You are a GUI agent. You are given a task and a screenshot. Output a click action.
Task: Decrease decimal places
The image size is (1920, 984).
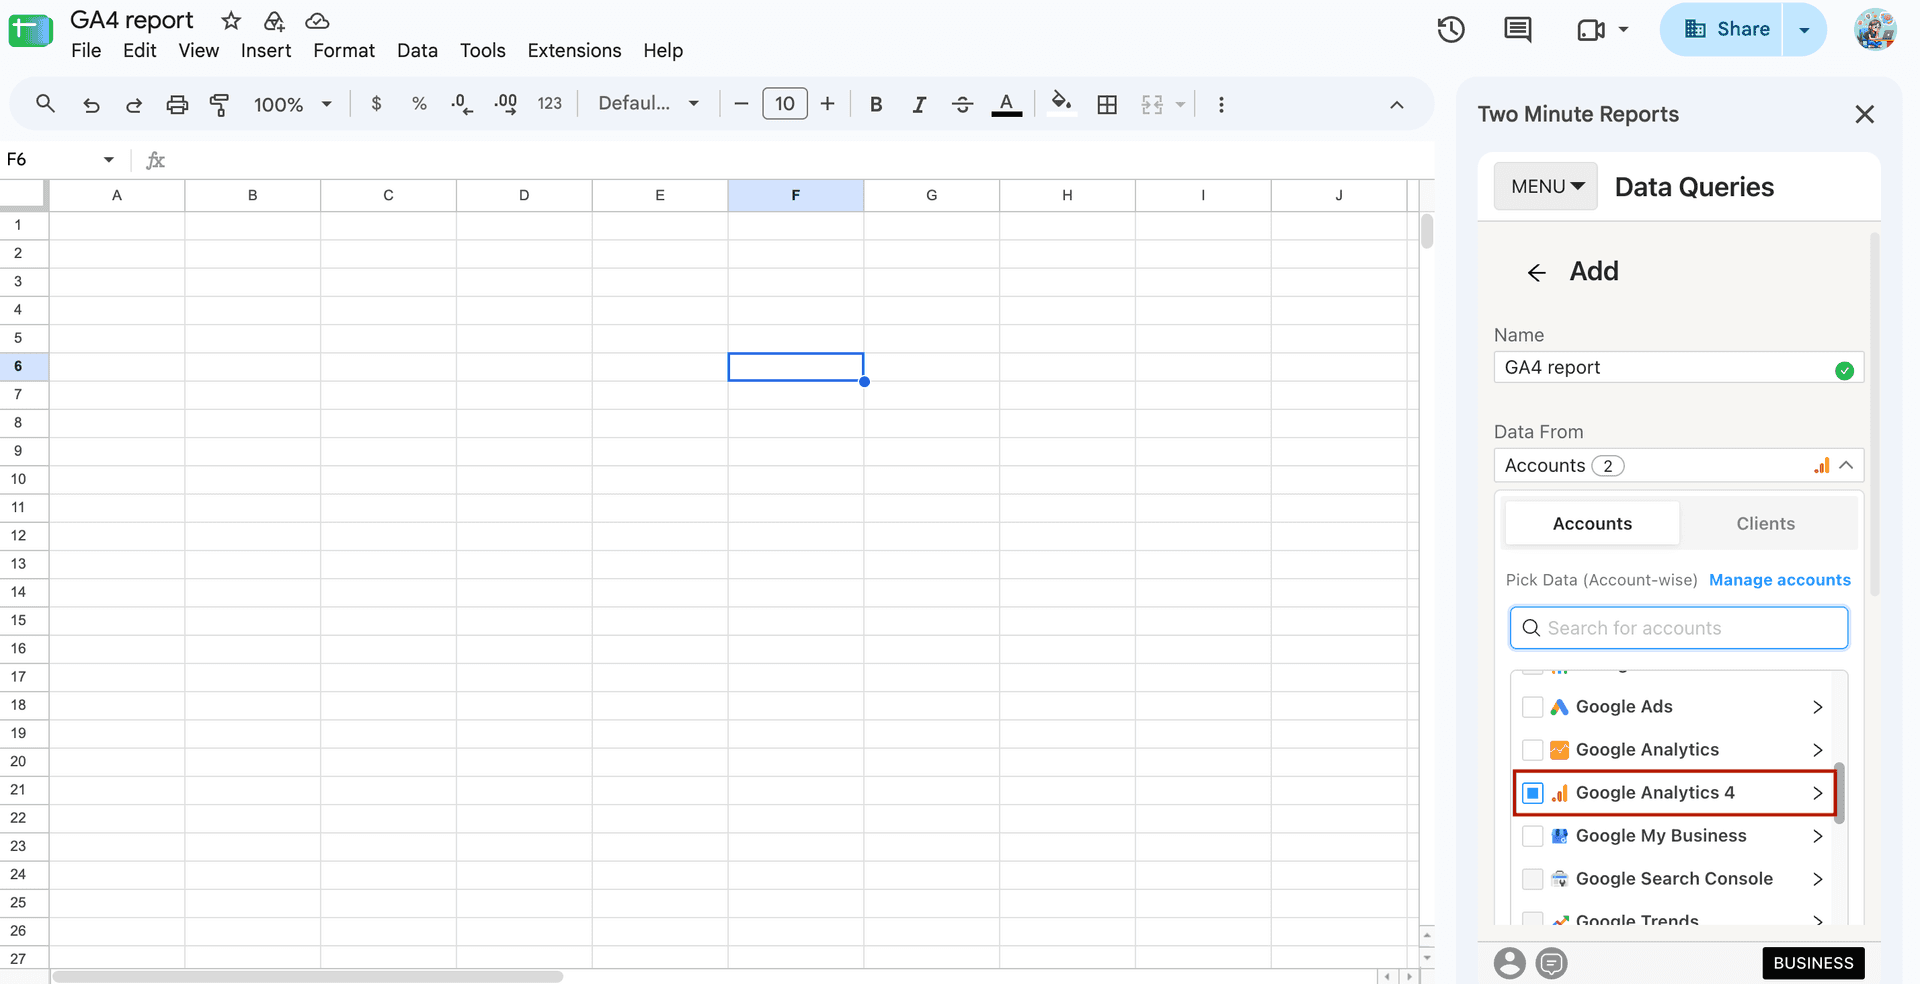click(462, 104)
